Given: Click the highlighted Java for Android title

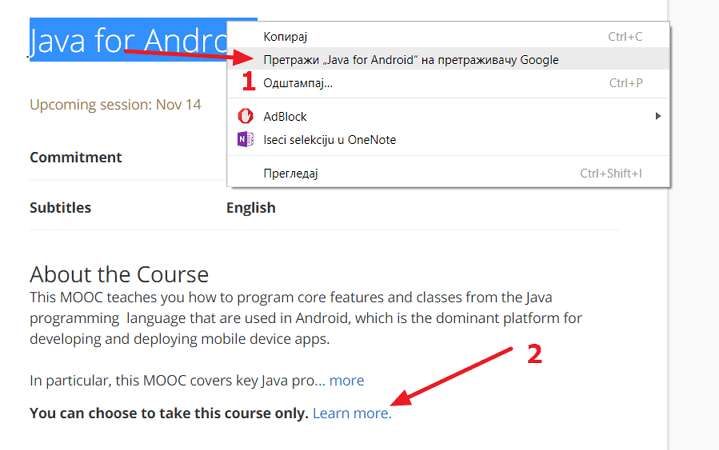Looking at the screenshot, I should point(128,40).
